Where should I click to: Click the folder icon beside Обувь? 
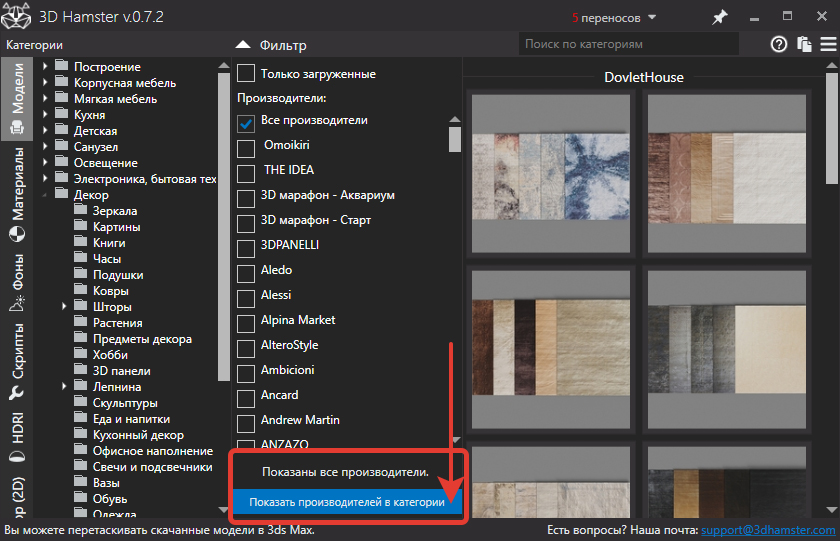tap(80, 498)
